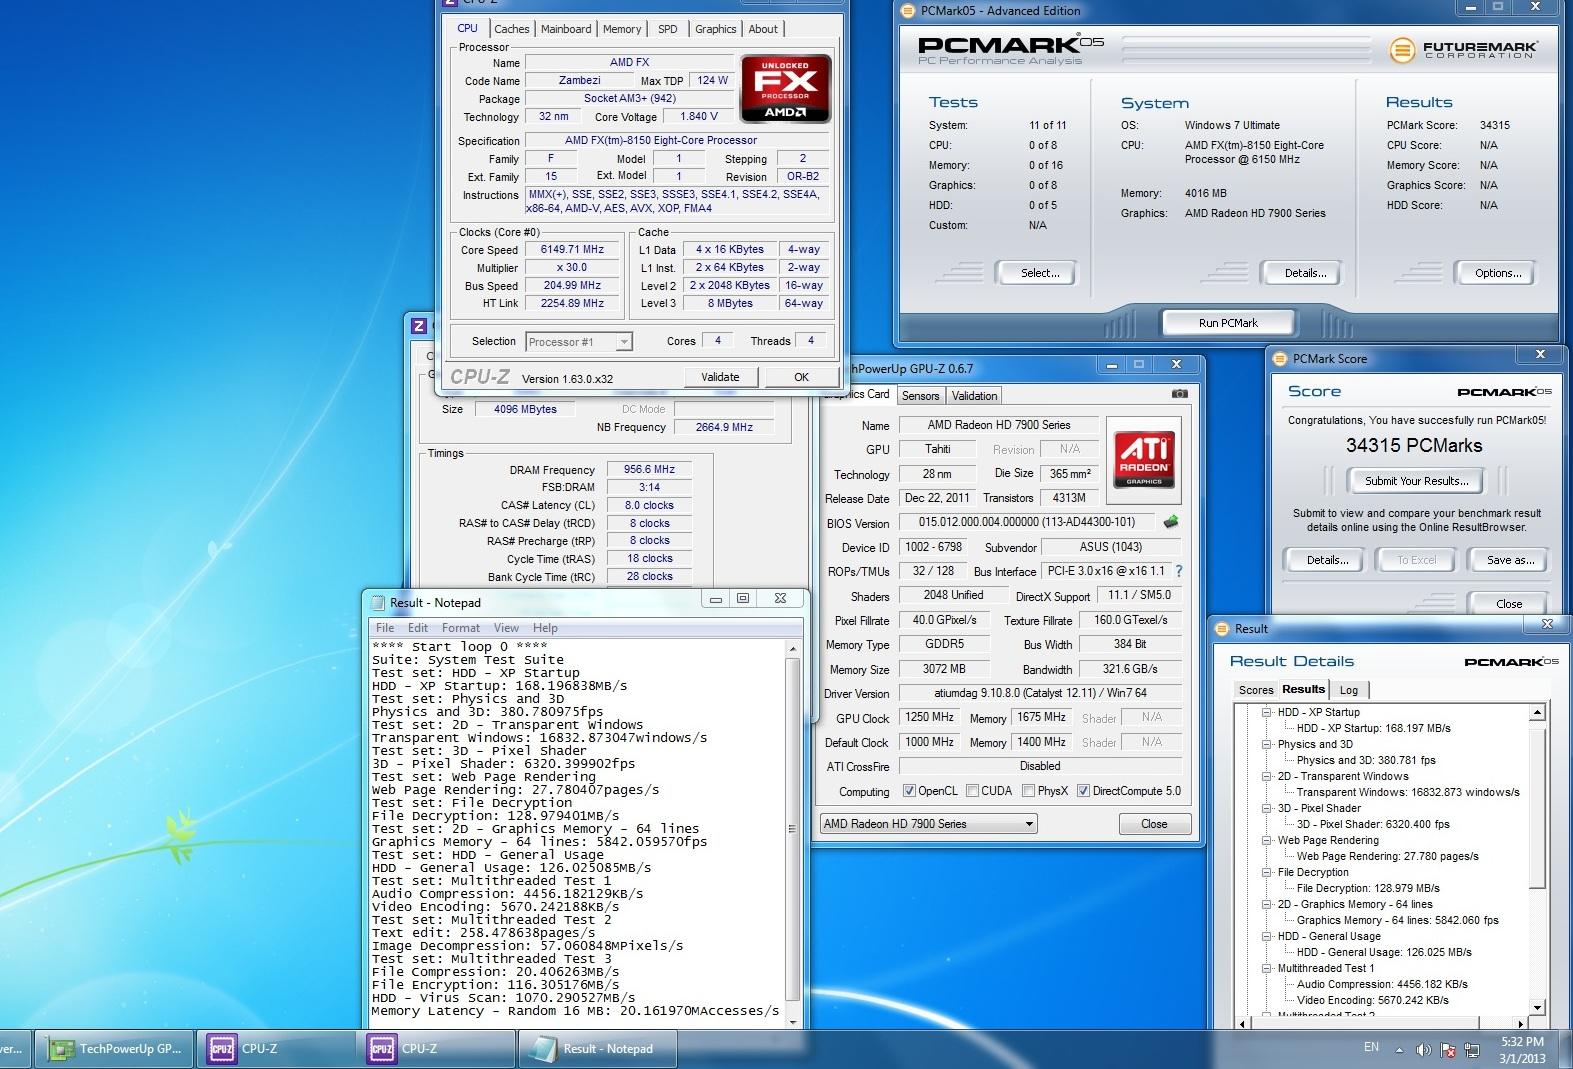
Task: Click the Notepad window title icon
Action: click(x=378, y=602)
